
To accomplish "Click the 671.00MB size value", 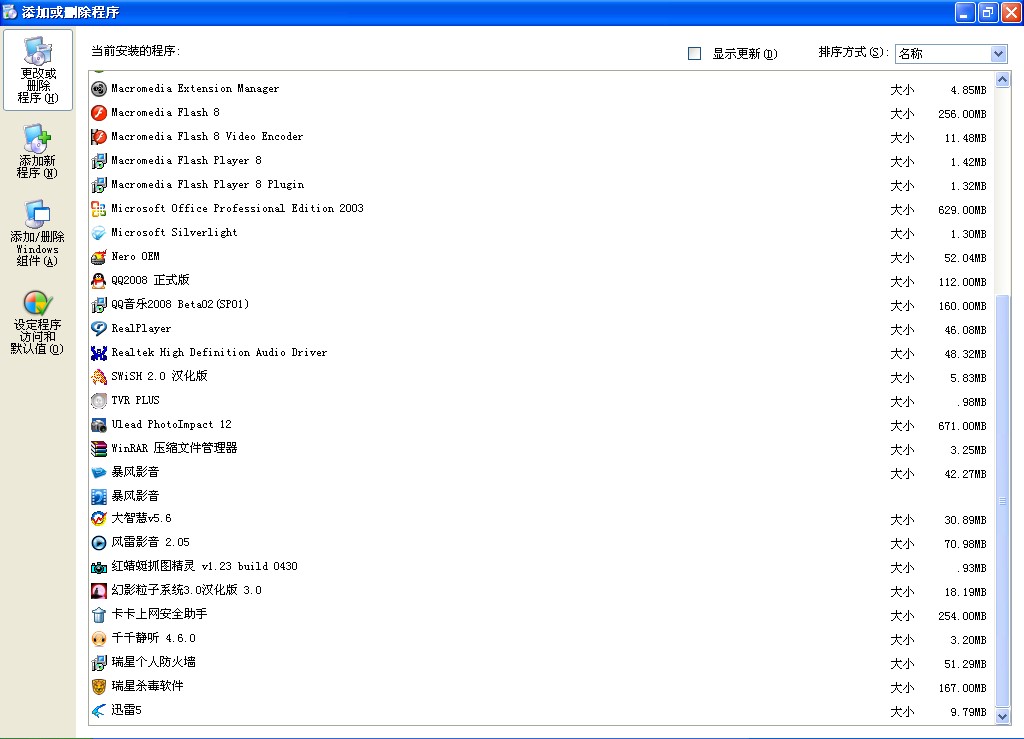I will [962, 426].
